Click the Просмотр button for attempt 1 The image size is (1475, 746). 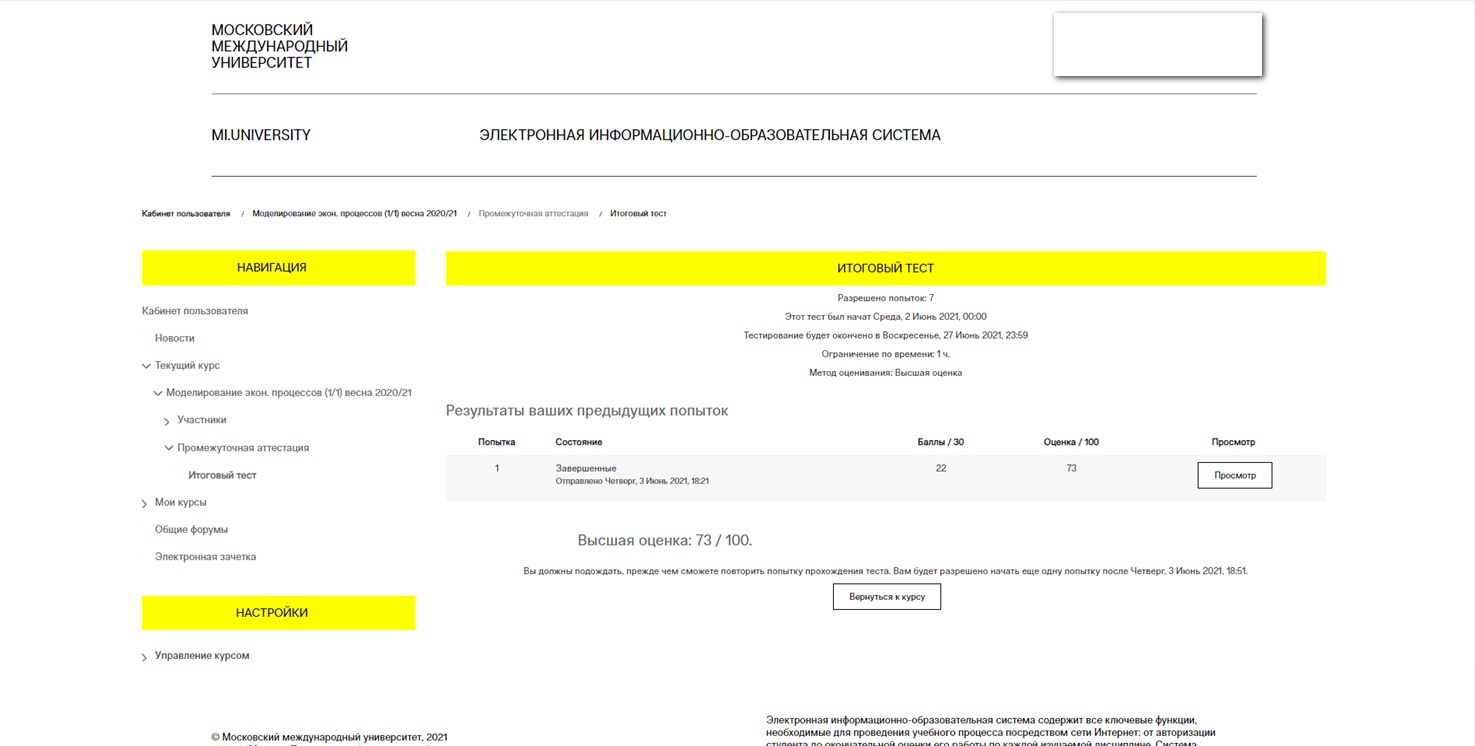(1235, 475)
